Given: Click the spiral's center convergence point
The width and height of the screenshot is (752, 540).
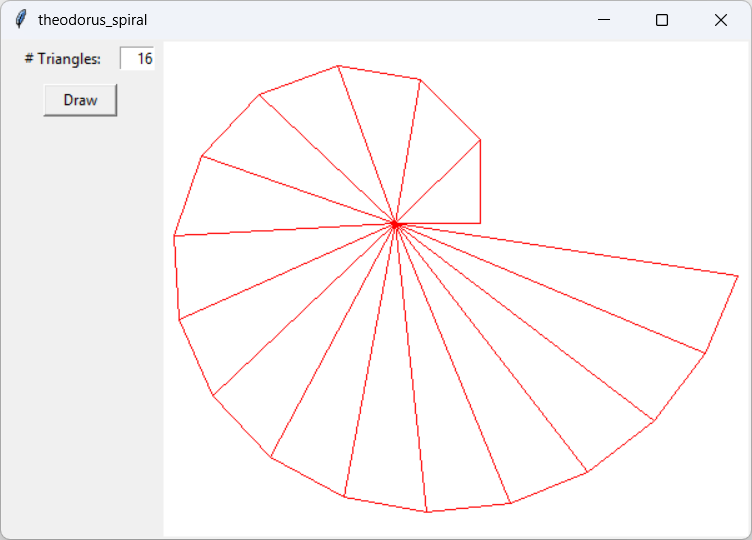Looking at the screenshot, I should (396, 224).
